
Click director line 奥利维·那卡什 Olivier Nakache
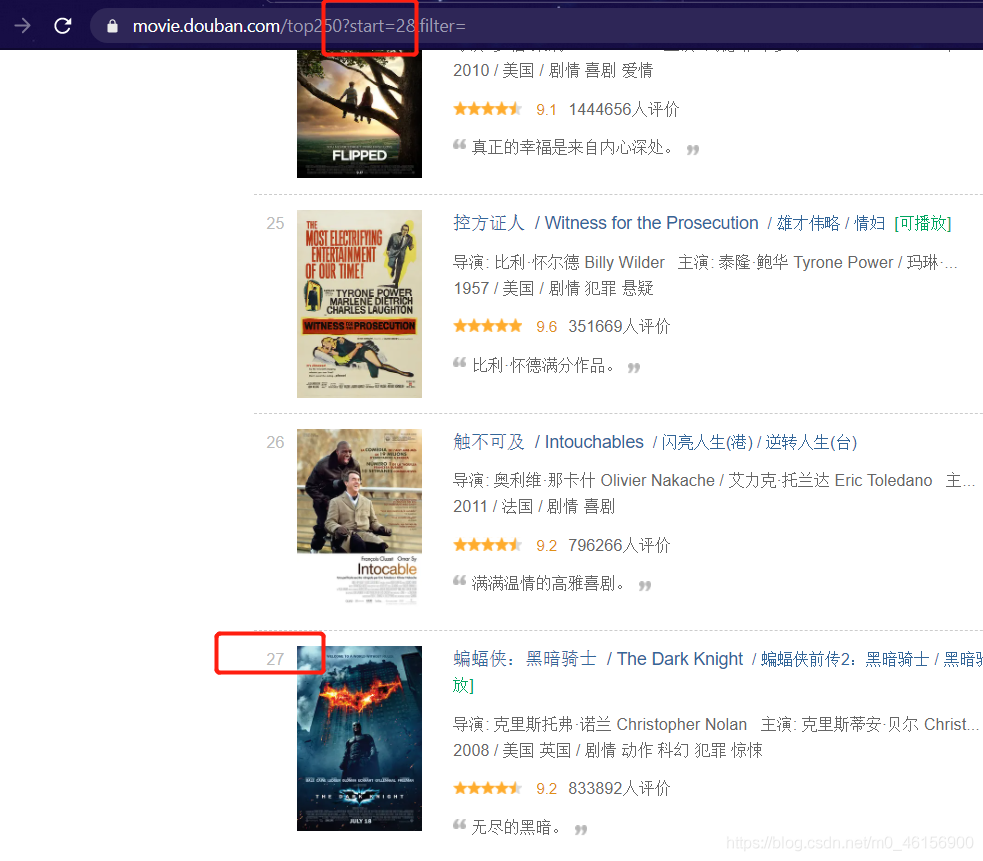693,480
